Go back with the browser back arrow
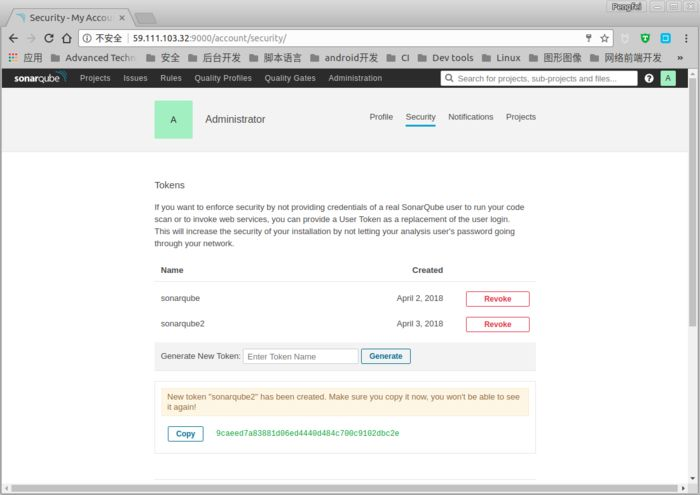 click(13, 38)
